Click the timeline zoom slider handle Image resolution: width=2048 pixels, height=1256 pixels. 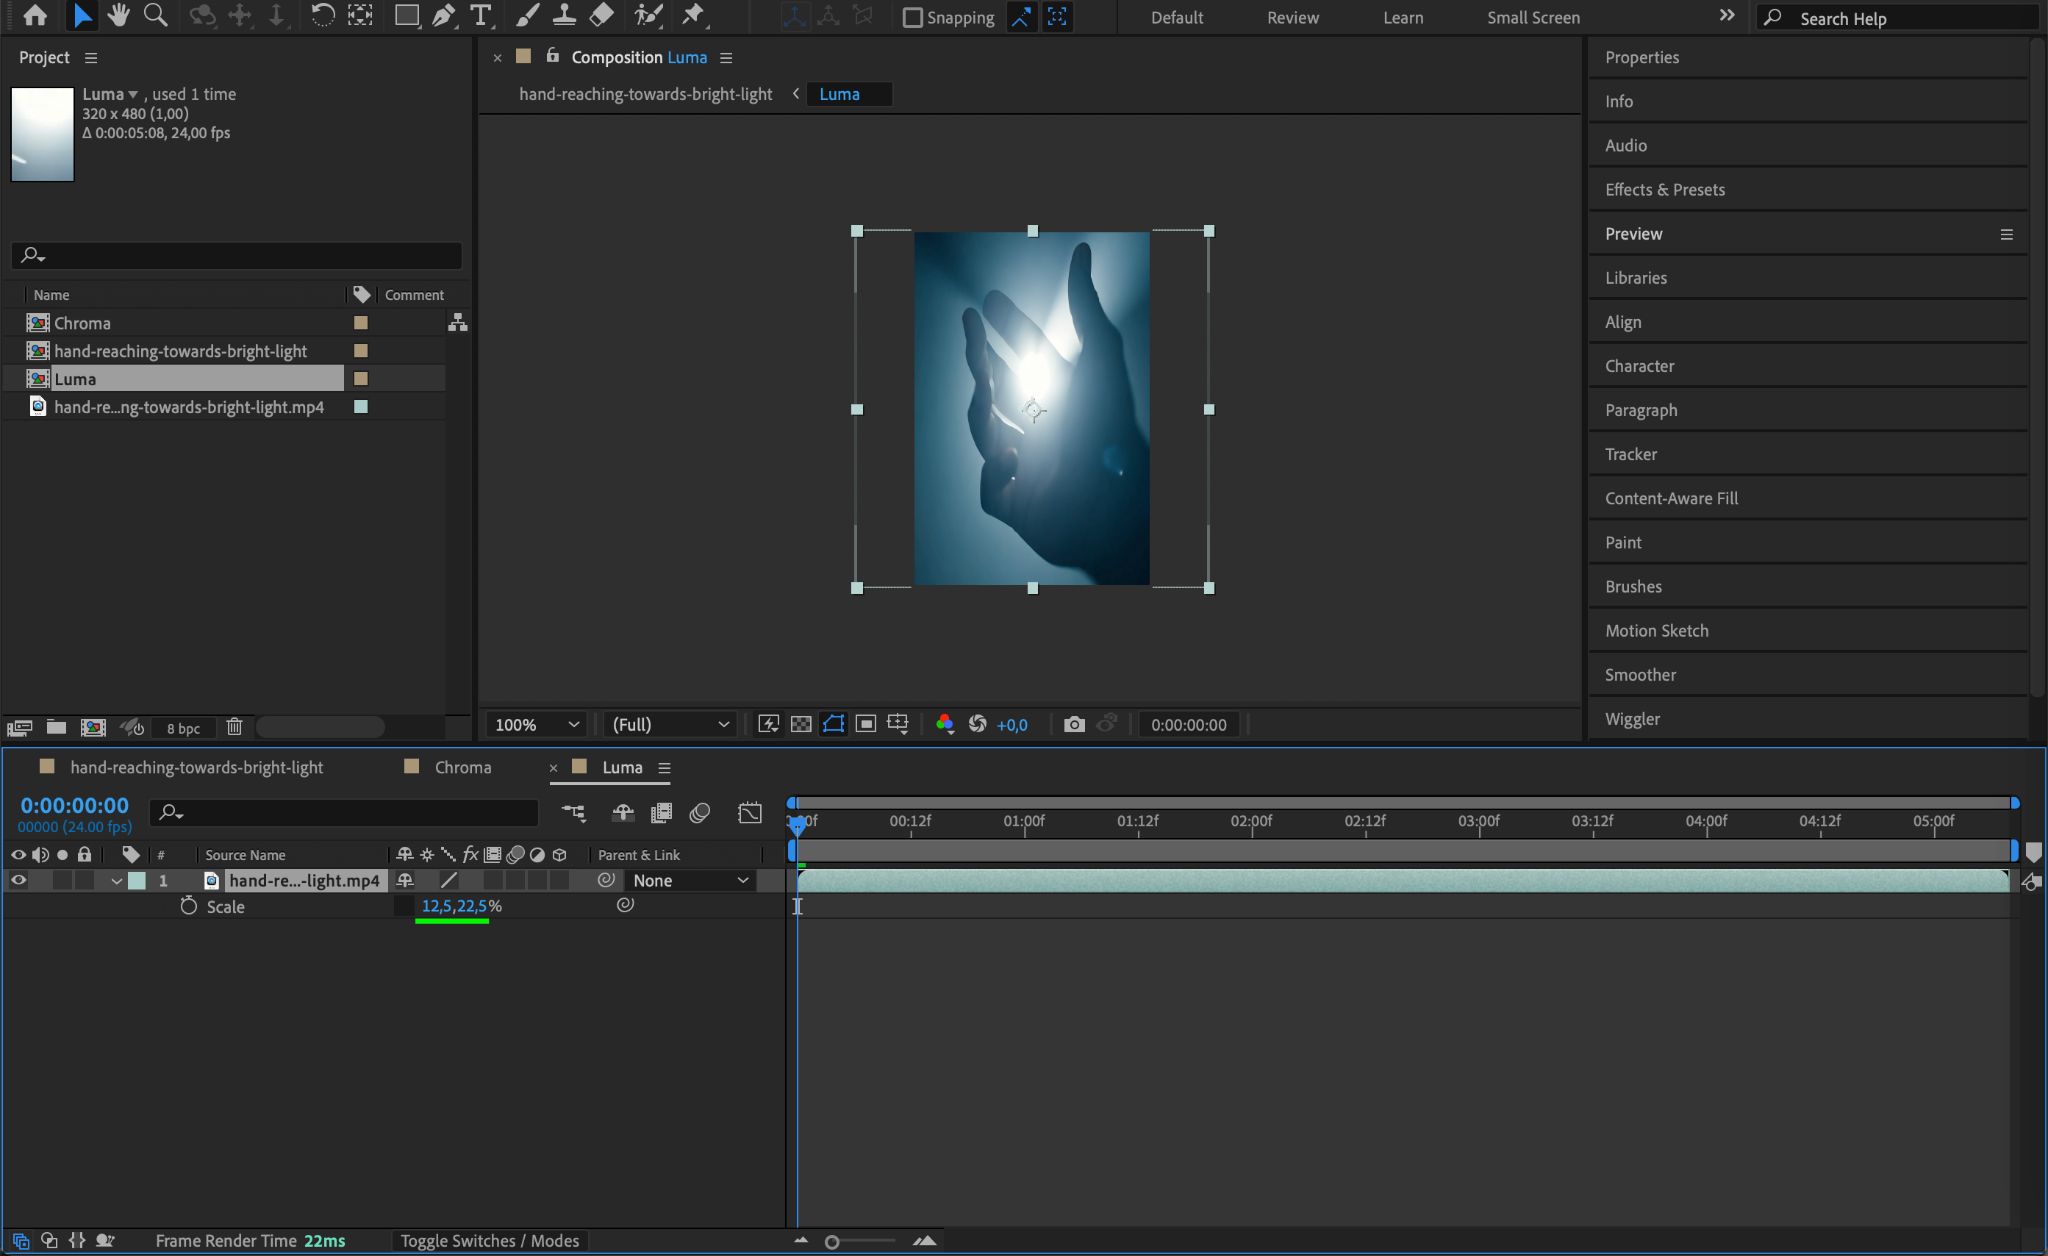[832, 1242]
